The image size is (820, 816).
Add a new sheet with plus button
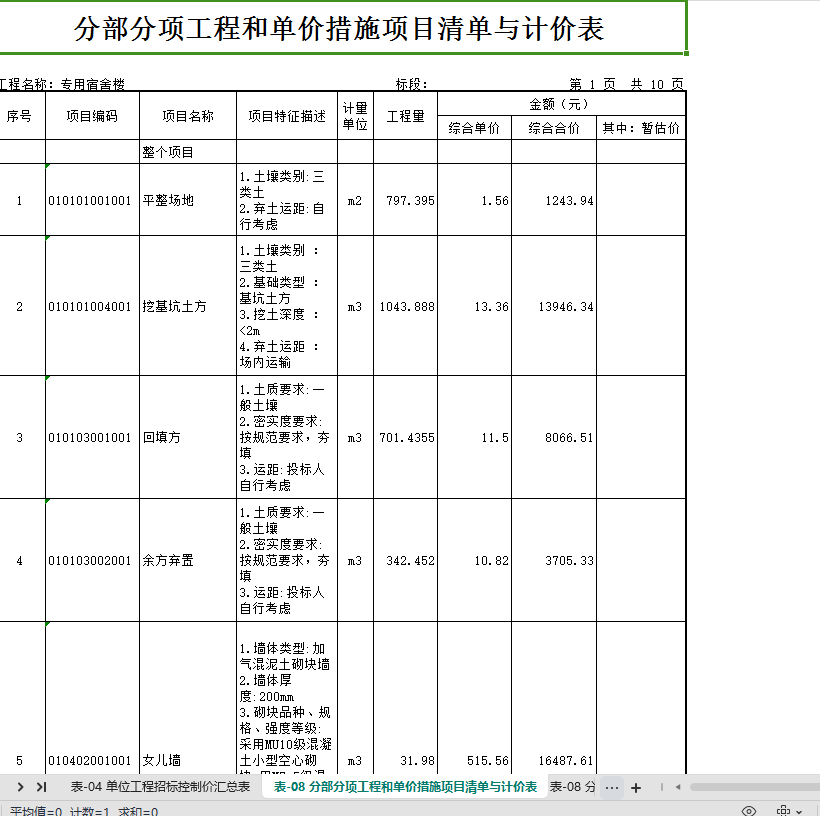tap(636, 787)
